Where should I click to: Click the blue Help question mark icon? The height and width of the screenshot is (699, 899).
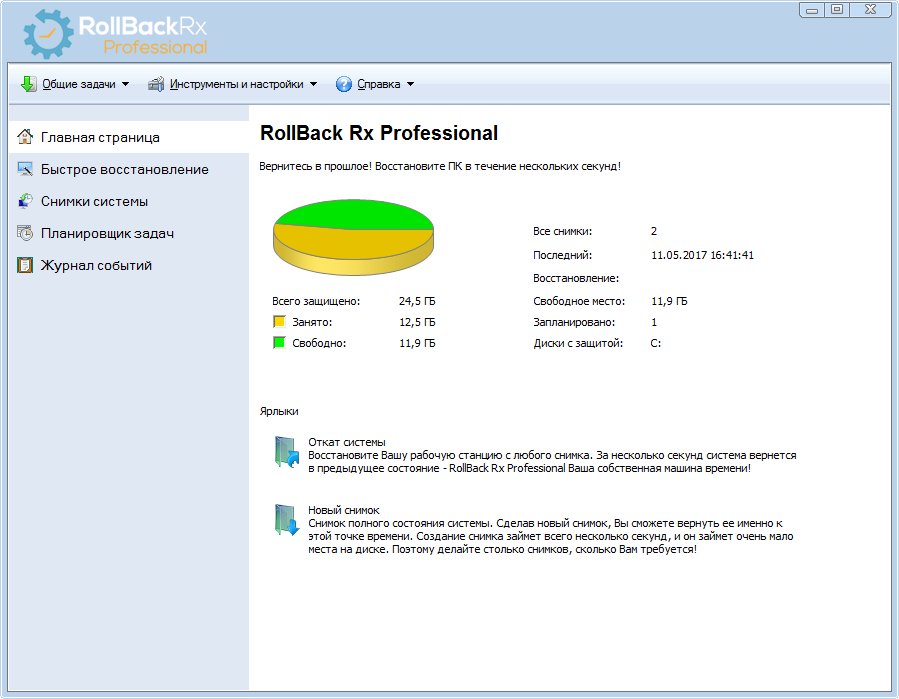click(x=344, y=84)
